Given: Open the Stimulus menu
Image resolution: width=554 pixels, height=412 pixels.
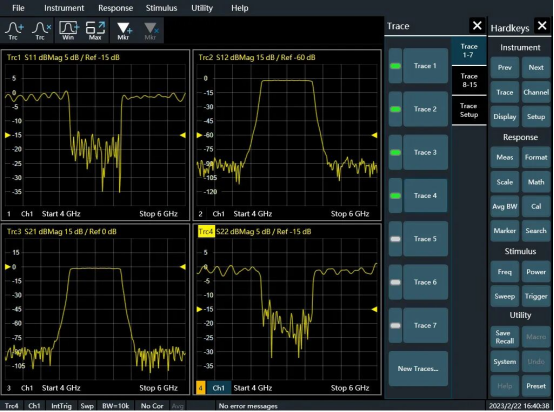Looking at the screenshot, I should [161, 8].
